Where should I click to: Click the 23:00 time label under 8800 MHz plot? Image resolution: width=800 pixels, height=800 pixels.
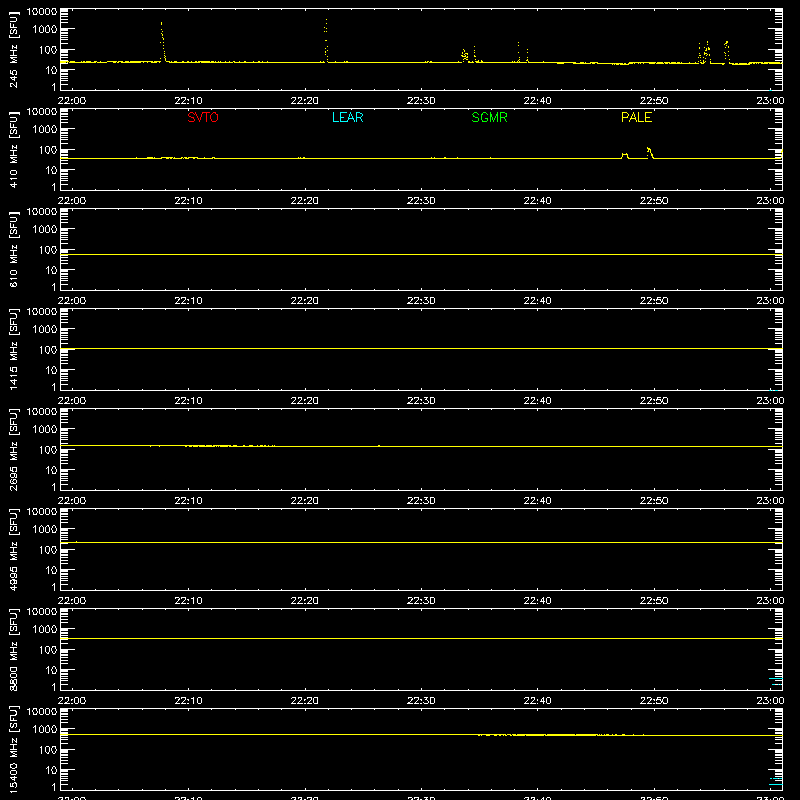770,701
